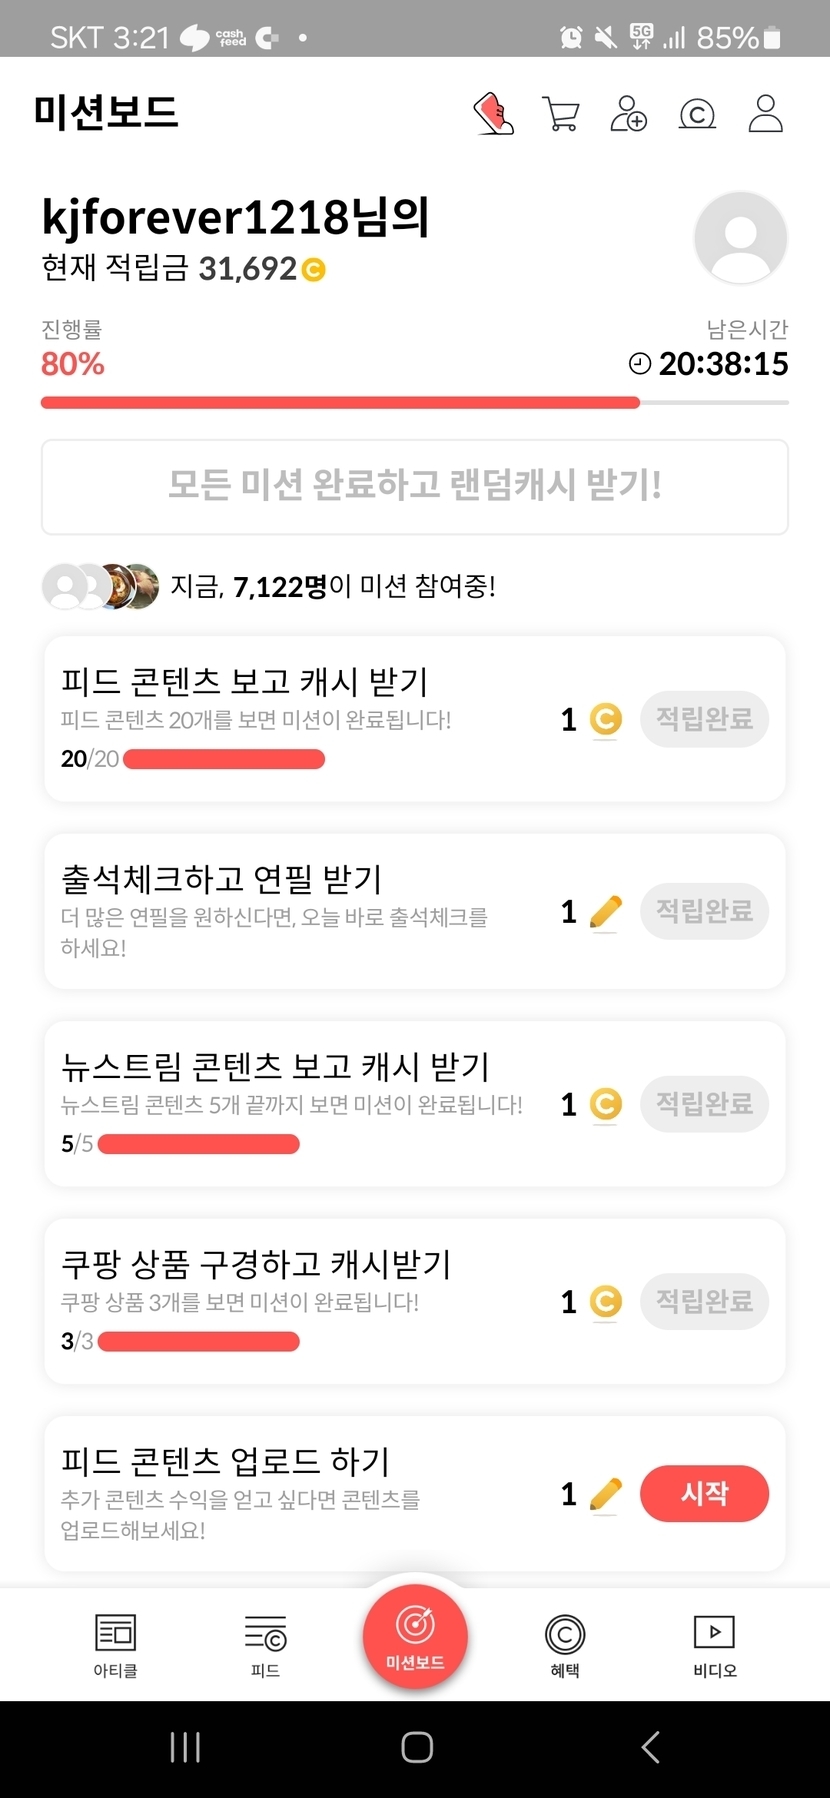Tap the pencil icon on 피드 콘텐츠 업로드
Image resolution: width=830 pixels, height=1798 pixels.
pyautogui.click(x=606, y=1495)
